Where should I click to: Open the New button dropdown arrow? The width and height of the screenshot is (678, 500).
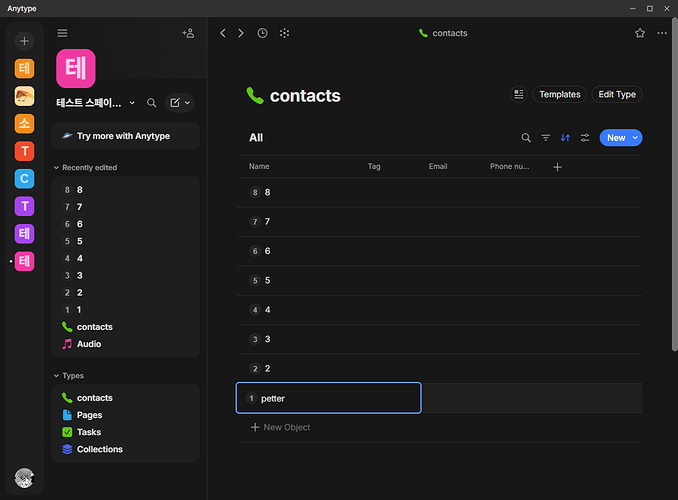point(635,138)
